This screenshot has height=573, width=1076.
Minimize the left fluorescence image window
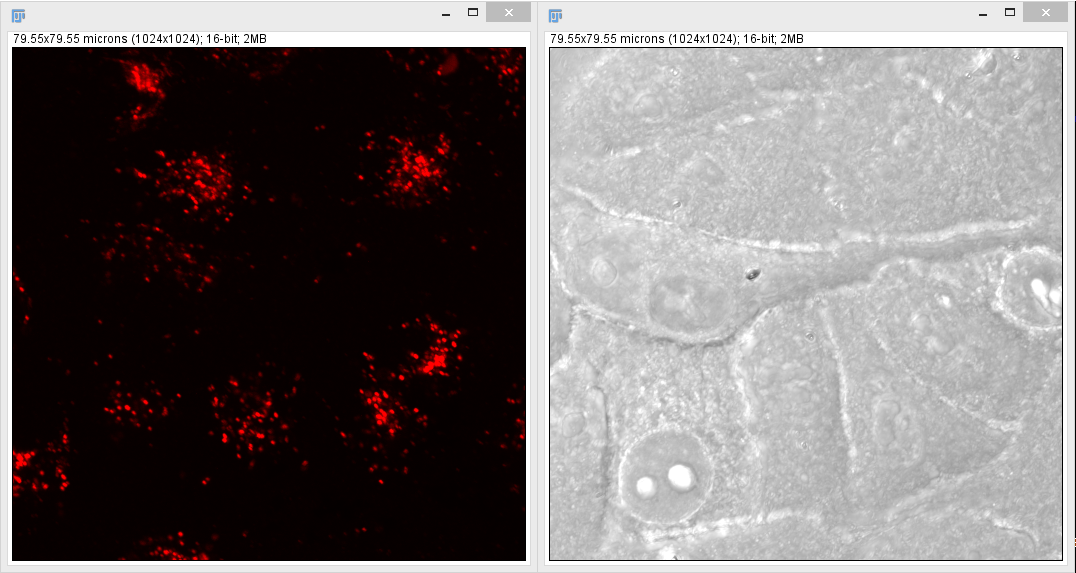click(x=446, y=13)
